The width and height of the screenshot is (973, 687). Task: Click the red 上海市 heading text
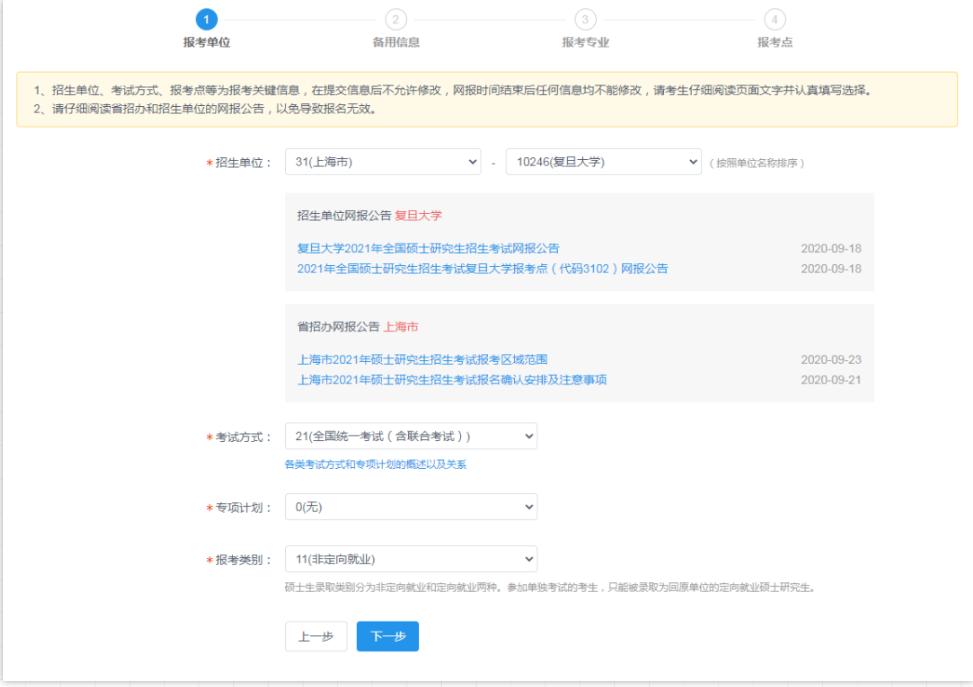[401, 326]
